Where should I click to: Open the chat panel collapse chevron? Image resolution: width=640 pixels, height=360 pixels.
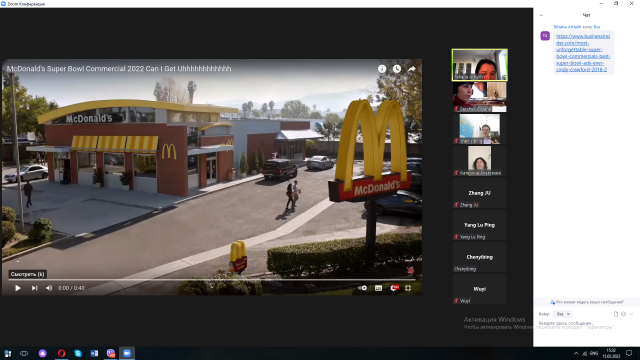pos(541,16)
